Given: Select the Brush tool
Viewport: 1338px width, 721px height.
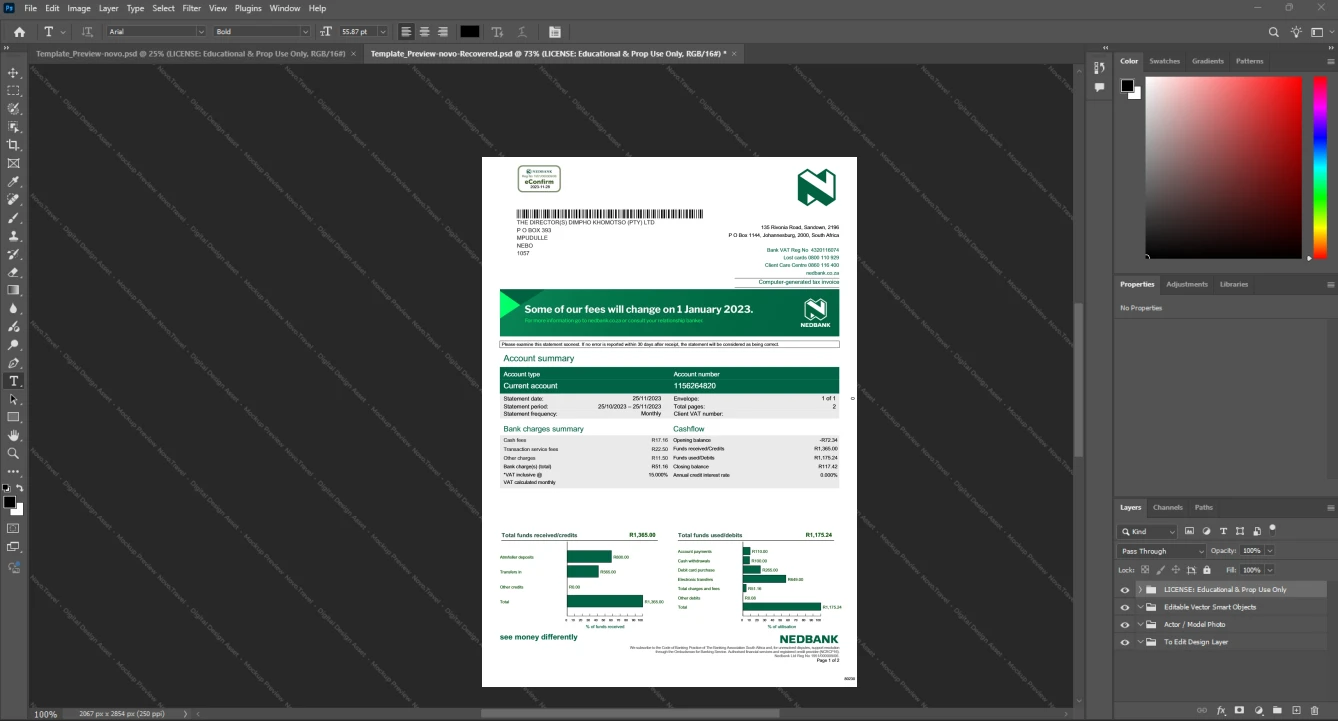Looking at the screenshot, I should [x=13, y=218].
